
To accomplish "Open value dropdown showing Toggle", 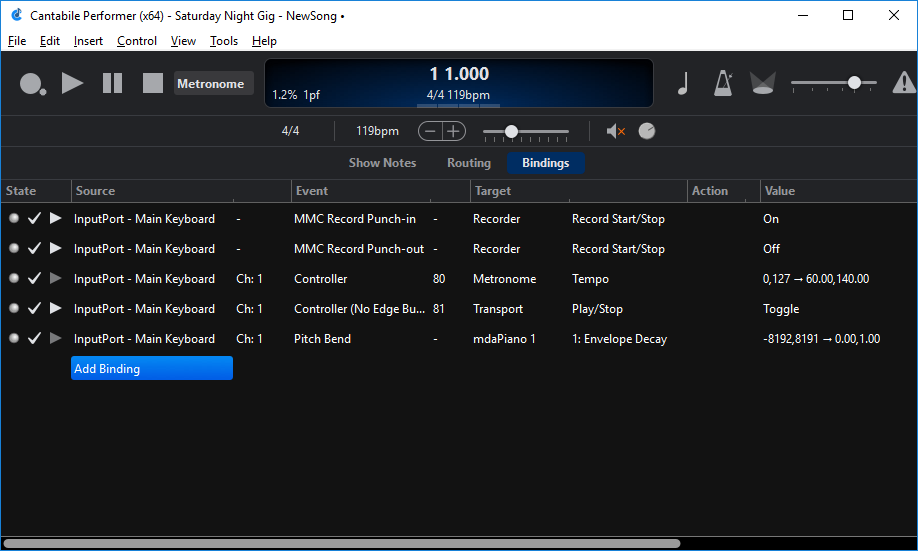I will pos(781,309).
